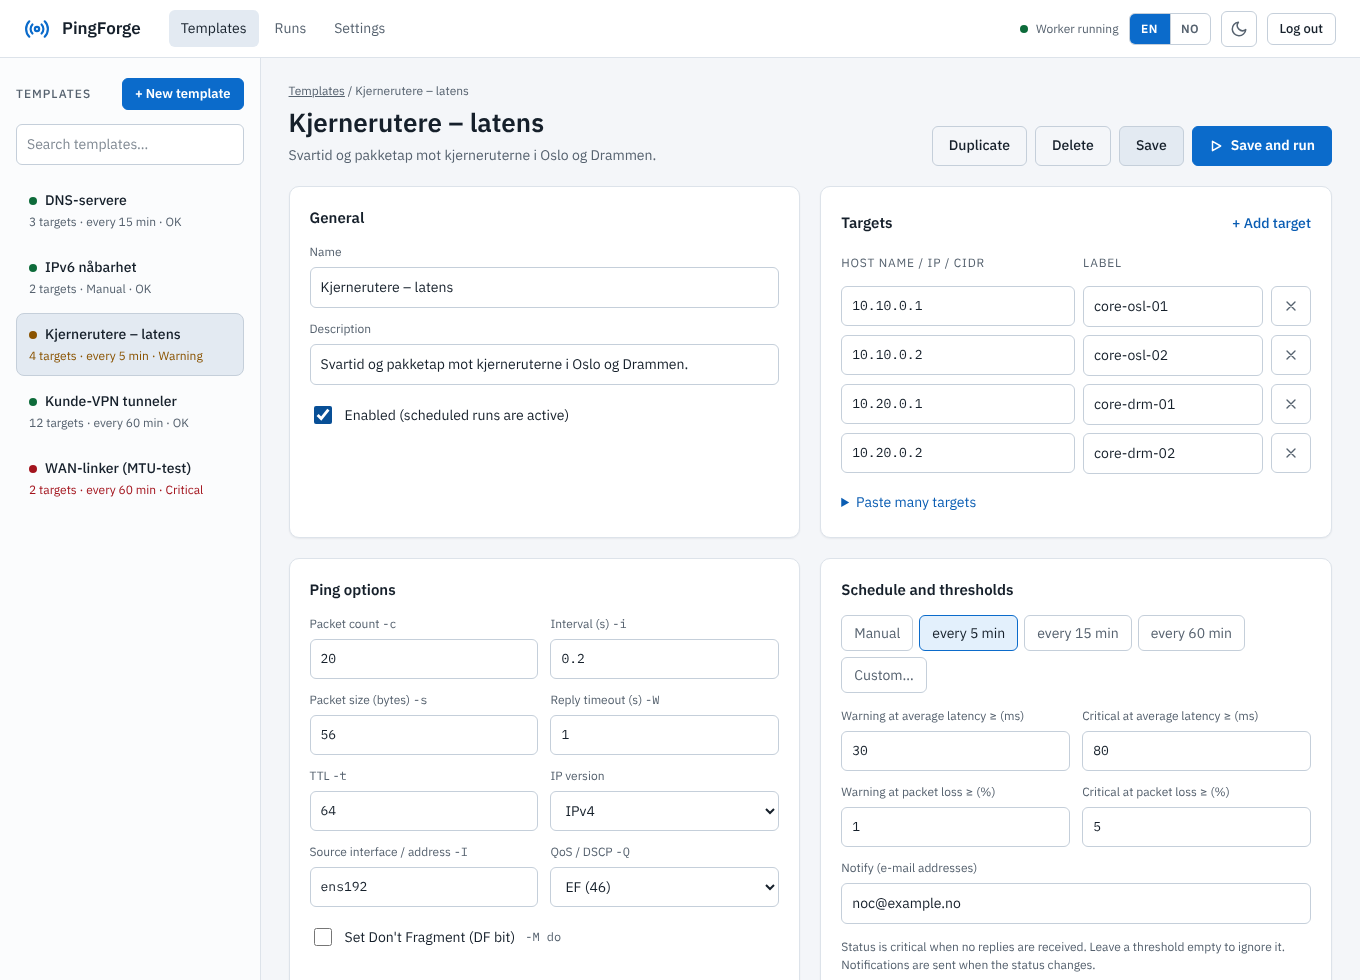The image size is (1360, 980).
Task: Click the Notify e-mail addresses field
Action: coord(1076,904)
